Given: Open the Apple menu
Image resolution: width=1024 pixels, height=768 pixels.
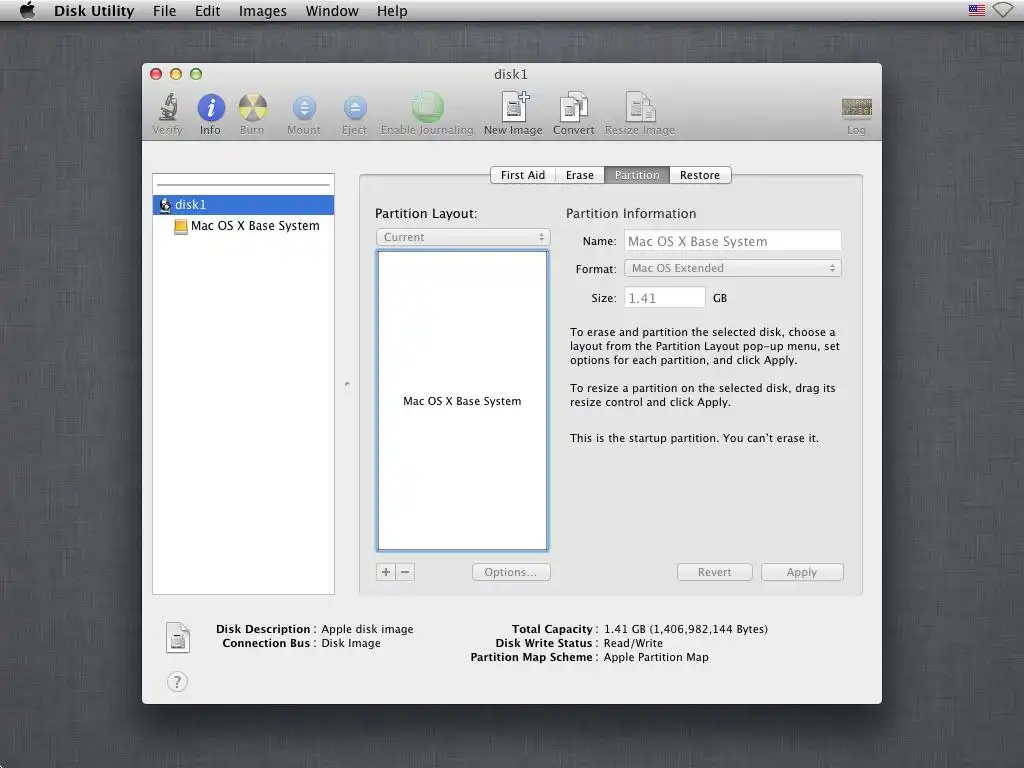Looking at the screenshot, I should [x=27, y=10].
